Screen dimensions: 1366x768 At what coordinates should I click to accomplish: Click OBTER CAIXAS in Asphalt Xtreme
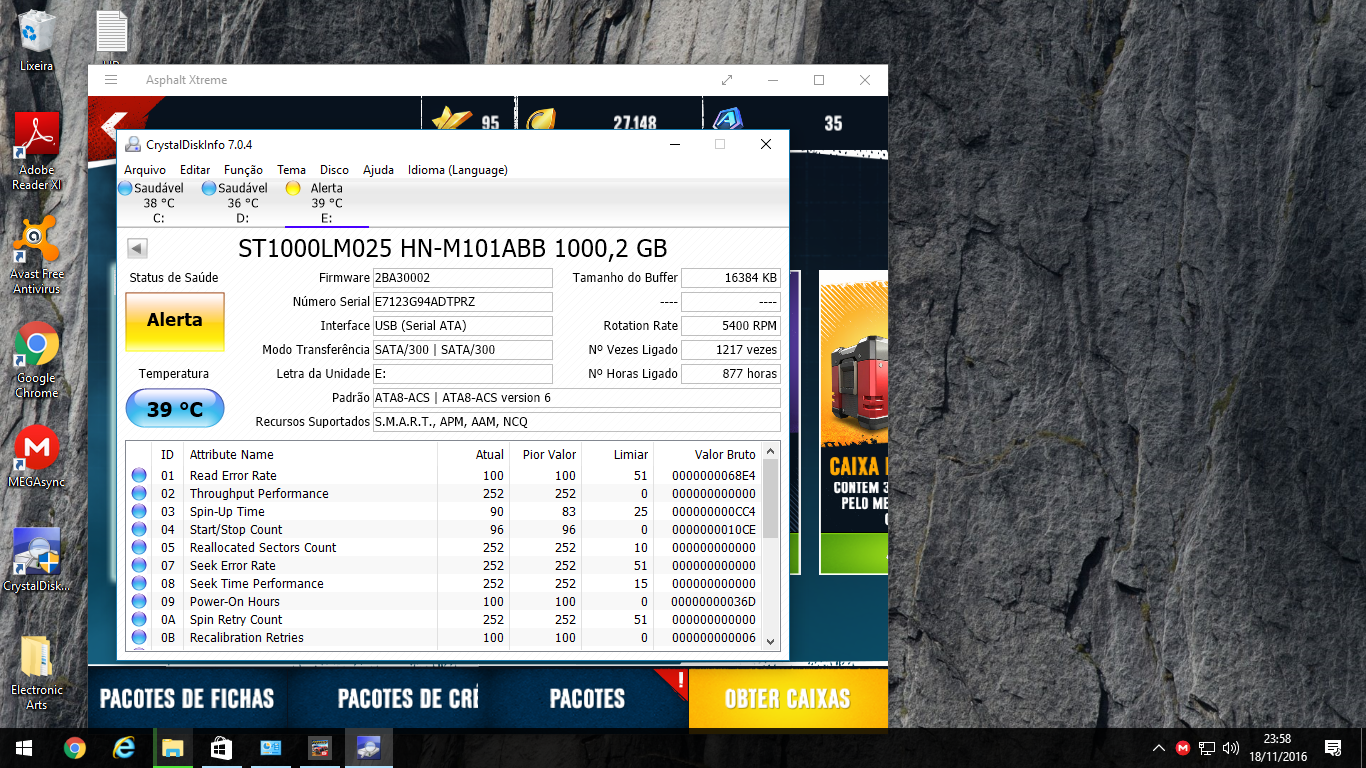click(x=788, y=699)
